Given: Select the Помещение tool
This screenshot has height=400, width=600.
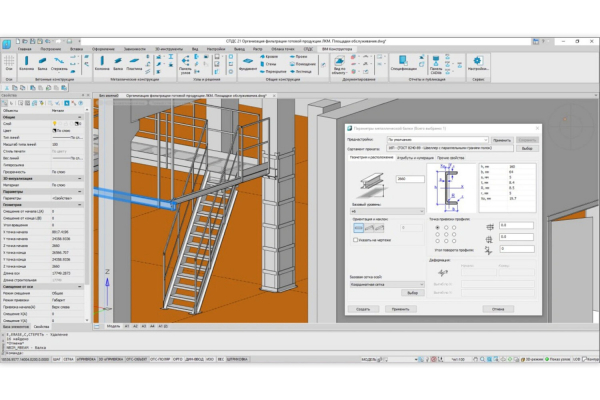Looking at the screenshot, I should [x=303, y=64].
